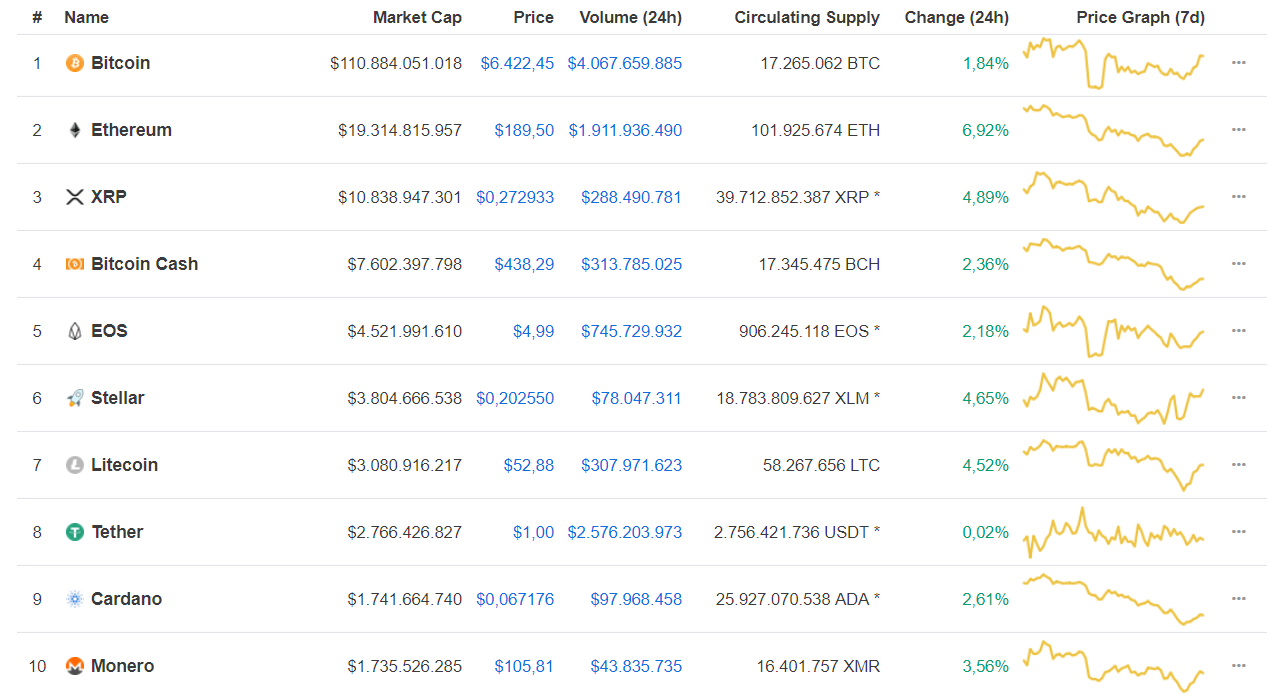Open the more options menu for Bitcoin

[1239, 62]
